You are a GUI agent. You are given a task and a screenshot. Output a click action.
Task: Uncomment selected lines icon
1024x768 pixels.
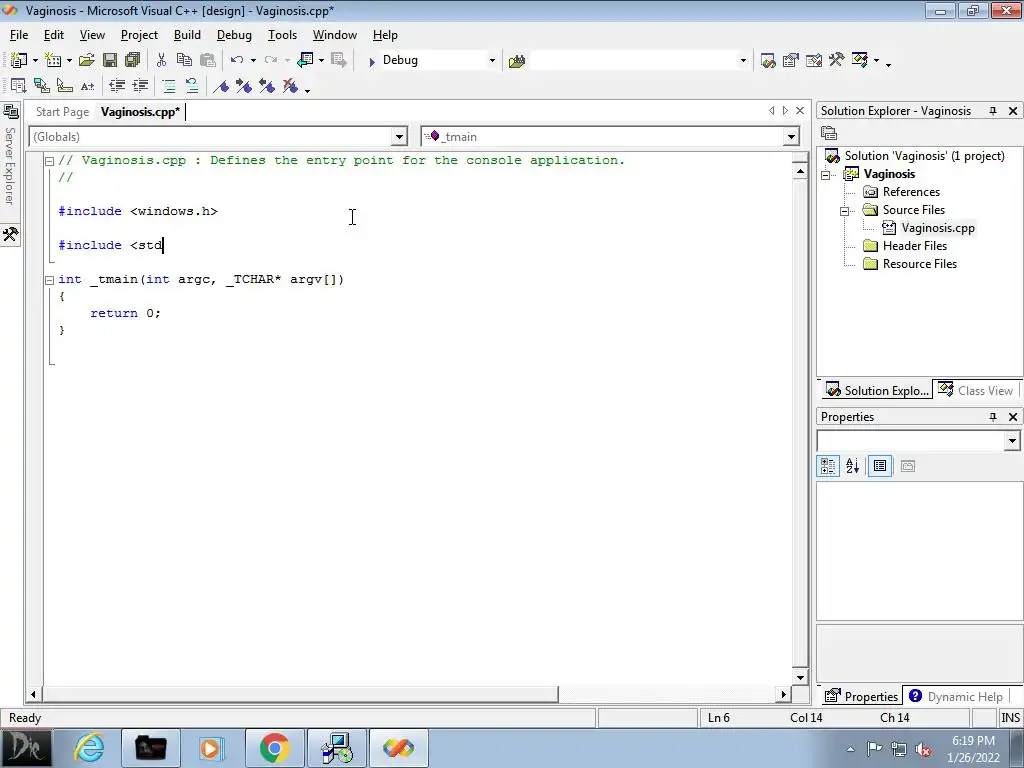point(191,86)
